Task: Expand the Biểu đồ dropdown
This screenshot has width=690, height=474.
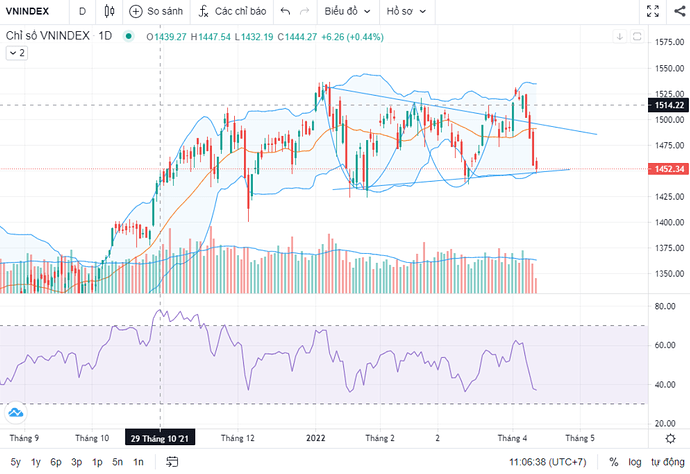Action: (x=352, y=12)
